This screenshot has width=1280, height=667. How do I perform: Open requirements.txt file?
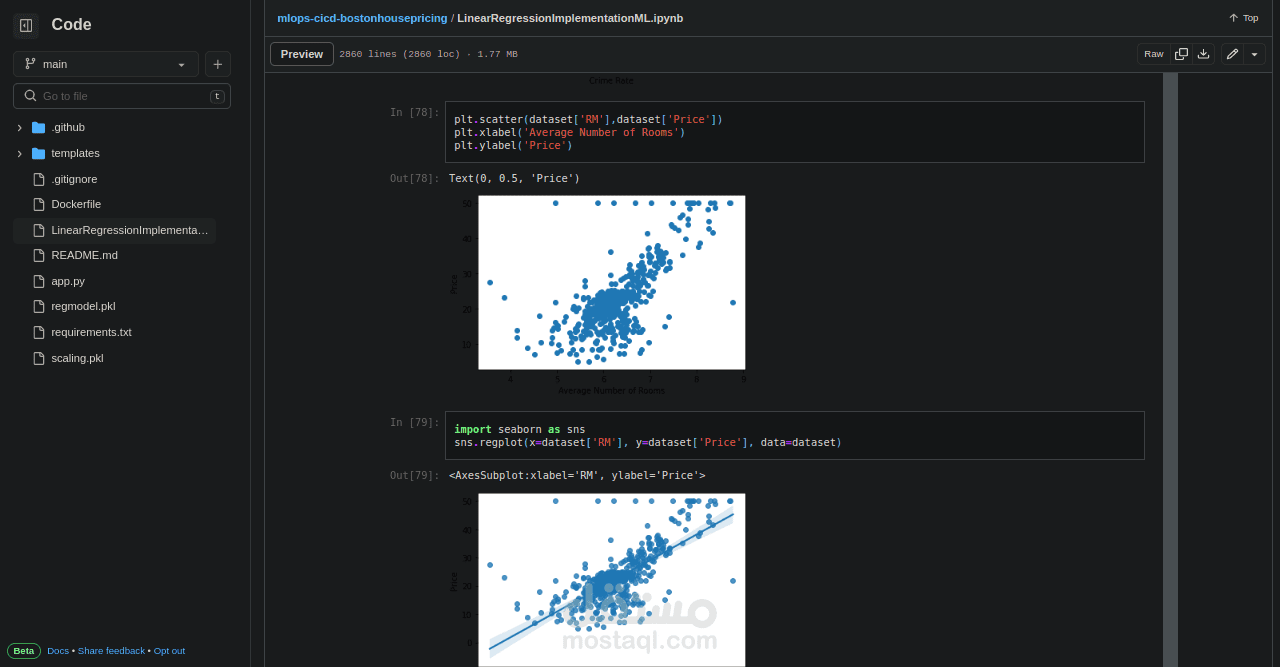tap(91, 332)
